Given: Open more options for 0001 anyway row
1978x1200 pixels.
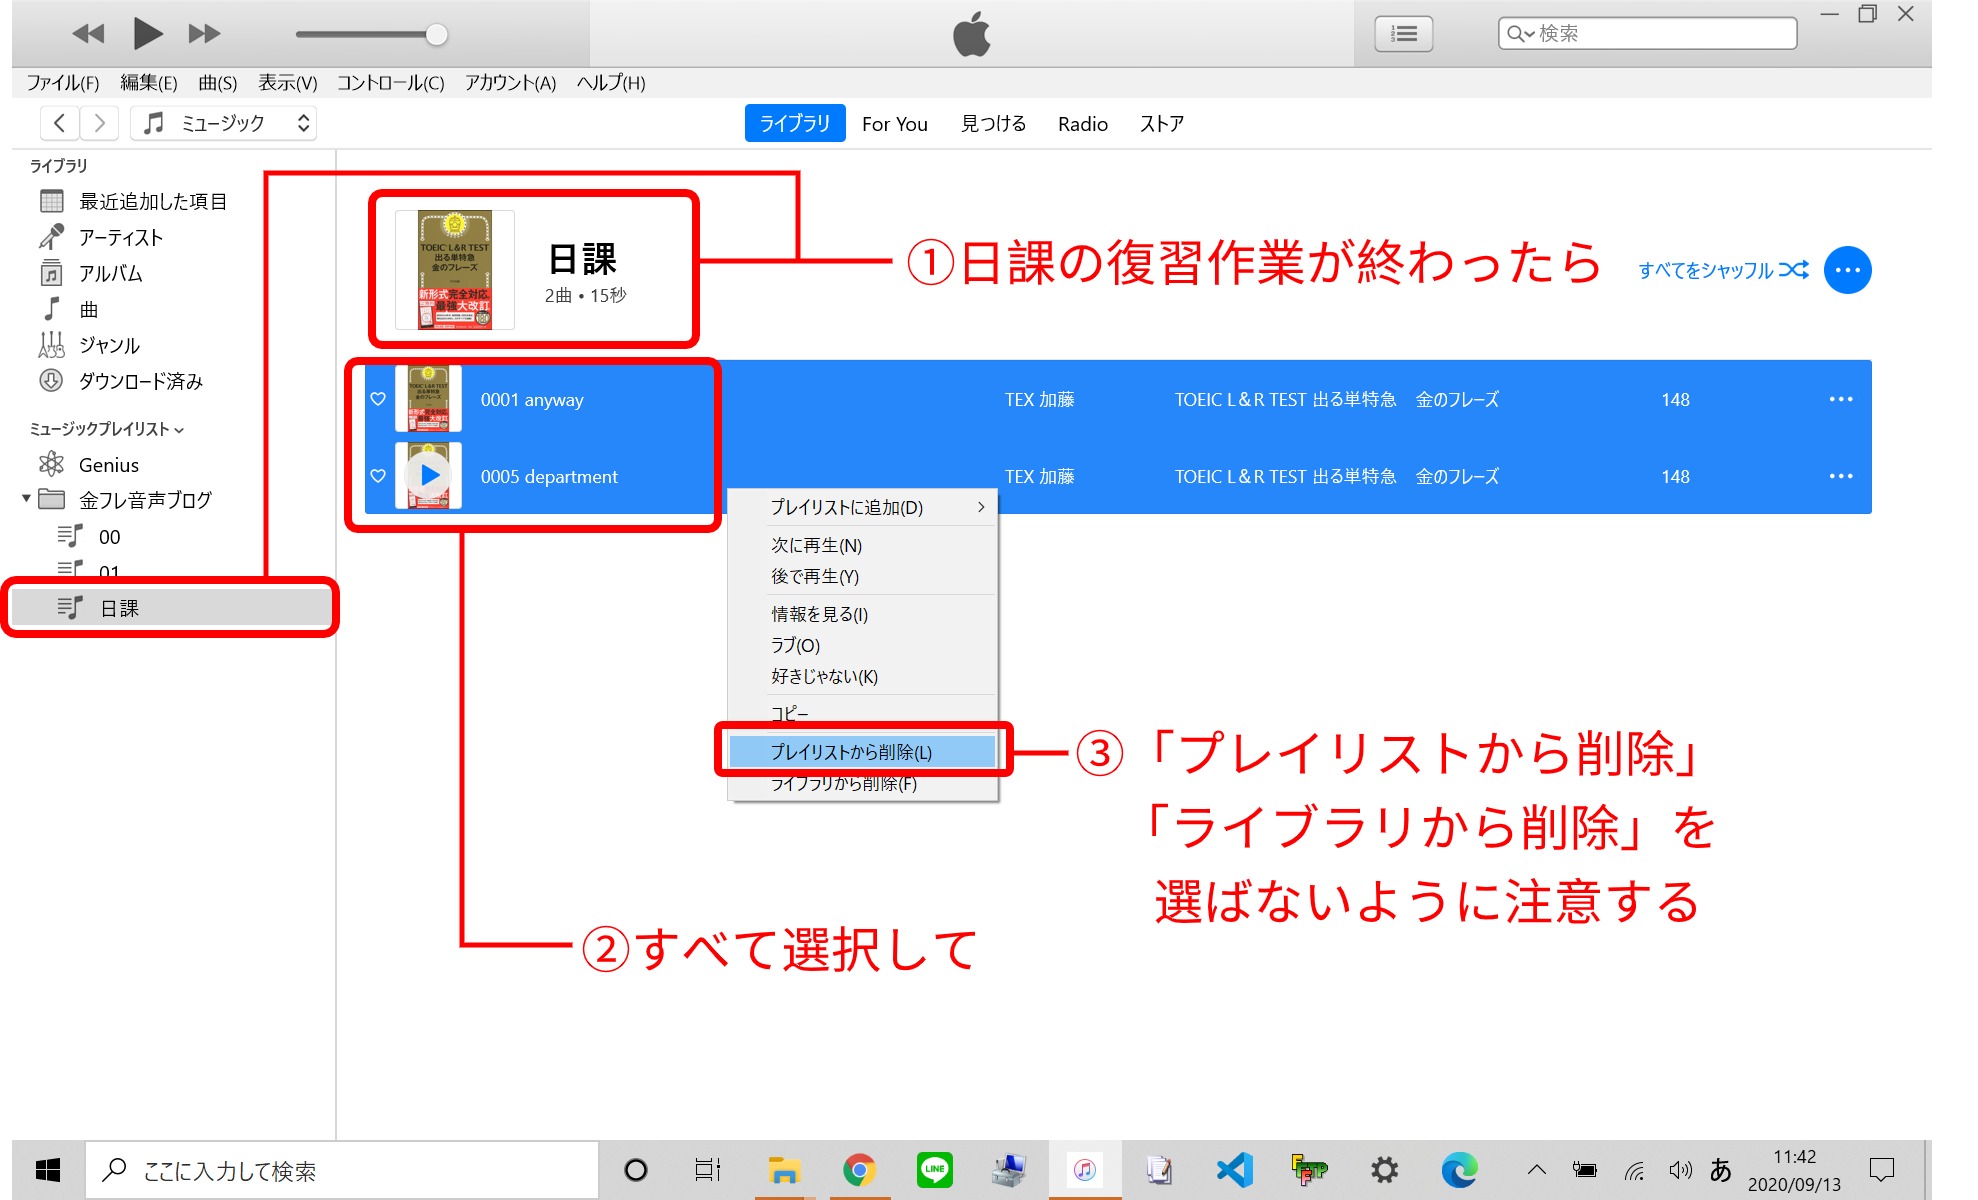Looking at the screenshot, I should tap(1841, 399).
